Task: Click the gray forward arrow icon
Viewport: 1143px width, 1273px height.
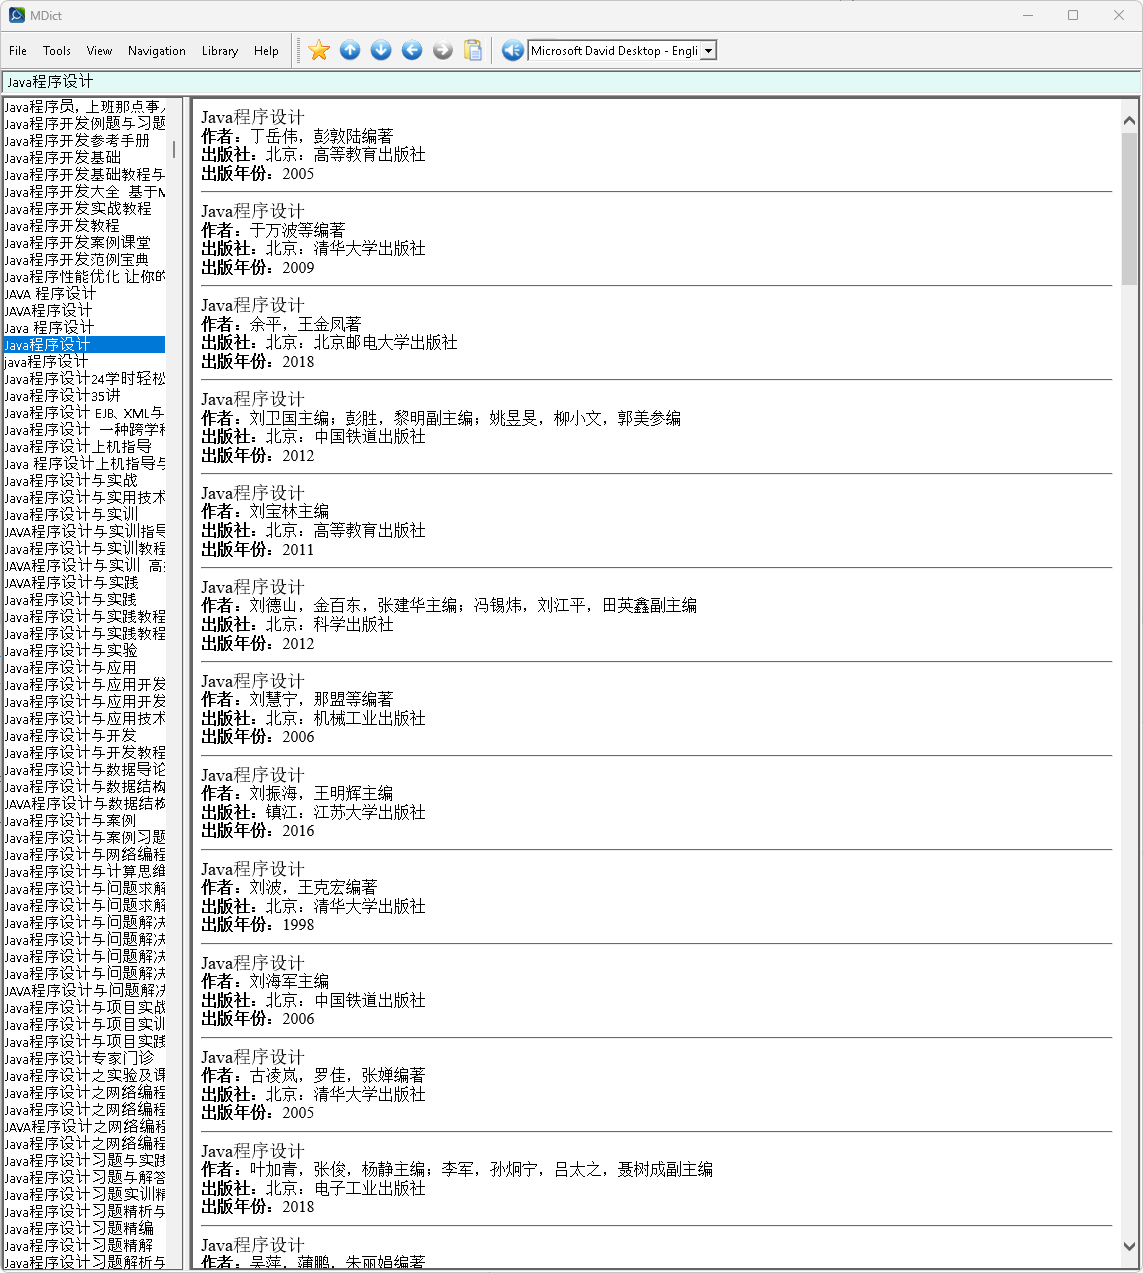Action: pos(443,50)
